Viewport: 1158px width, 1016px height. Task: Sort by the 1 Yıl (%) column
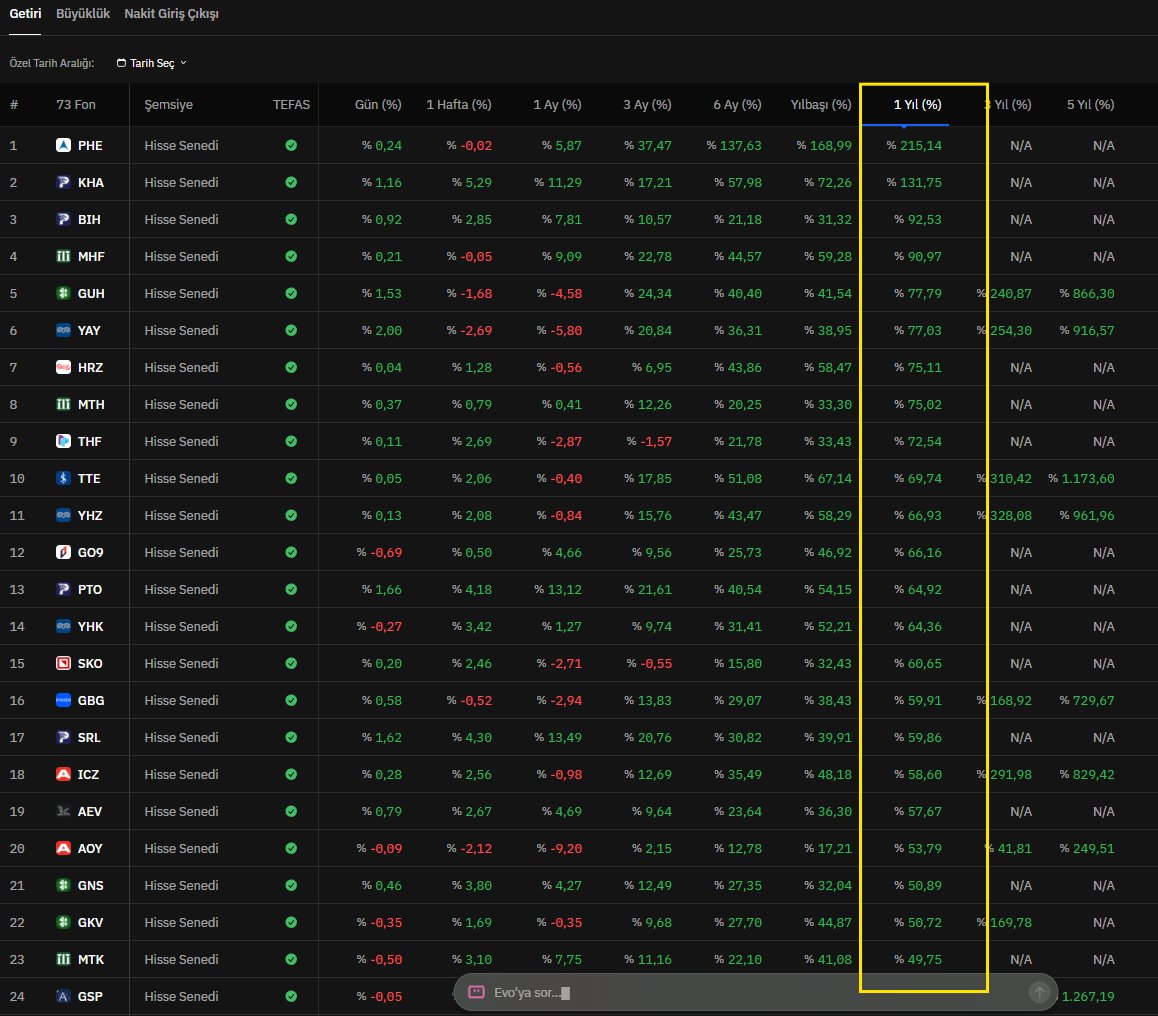917,104
